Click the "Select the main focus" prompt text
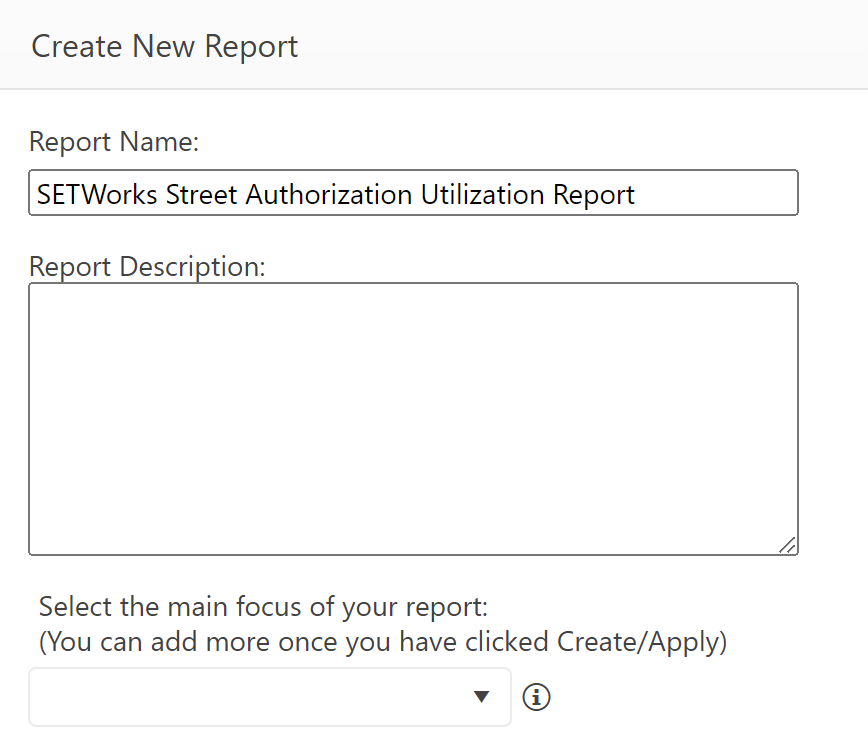 click(263, 607)
